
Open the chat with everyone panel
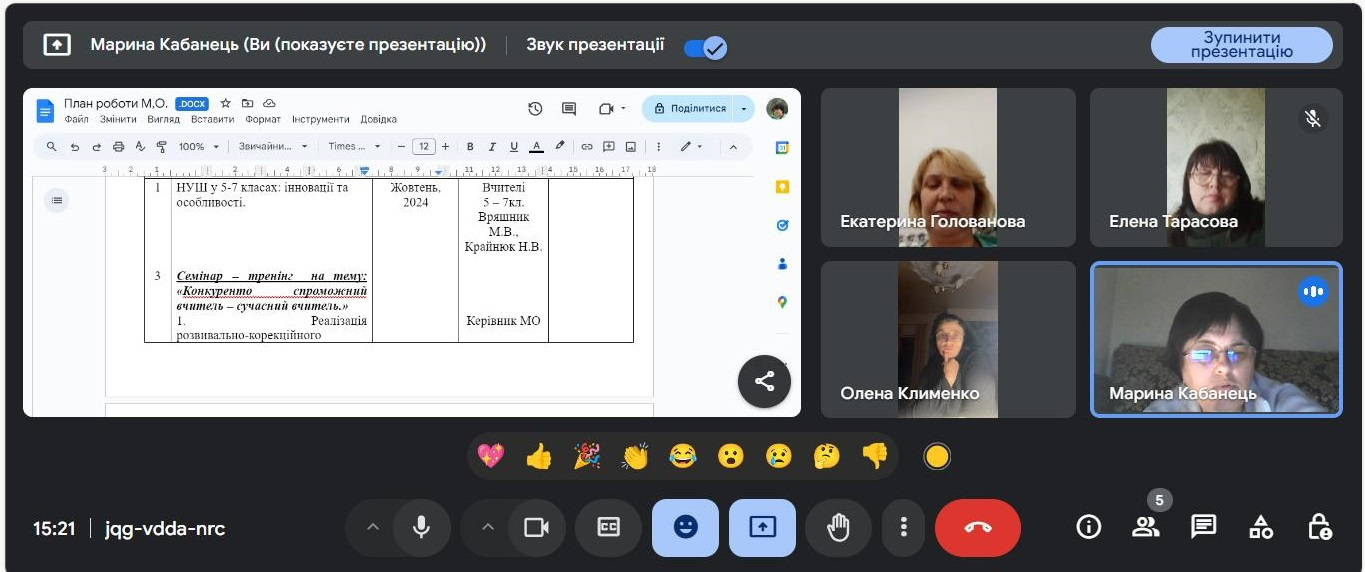click(1203, 527)
